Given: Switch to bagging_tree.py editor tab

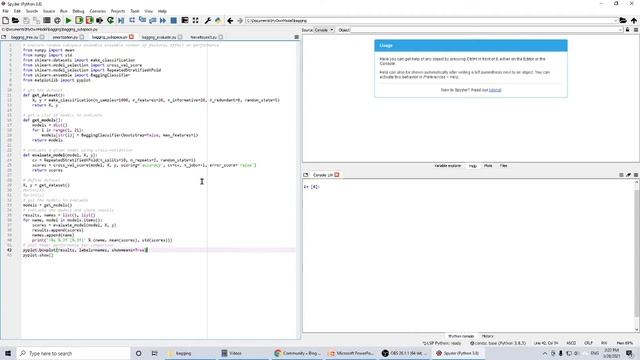Looking at the screenshot, I should [24, 37].
